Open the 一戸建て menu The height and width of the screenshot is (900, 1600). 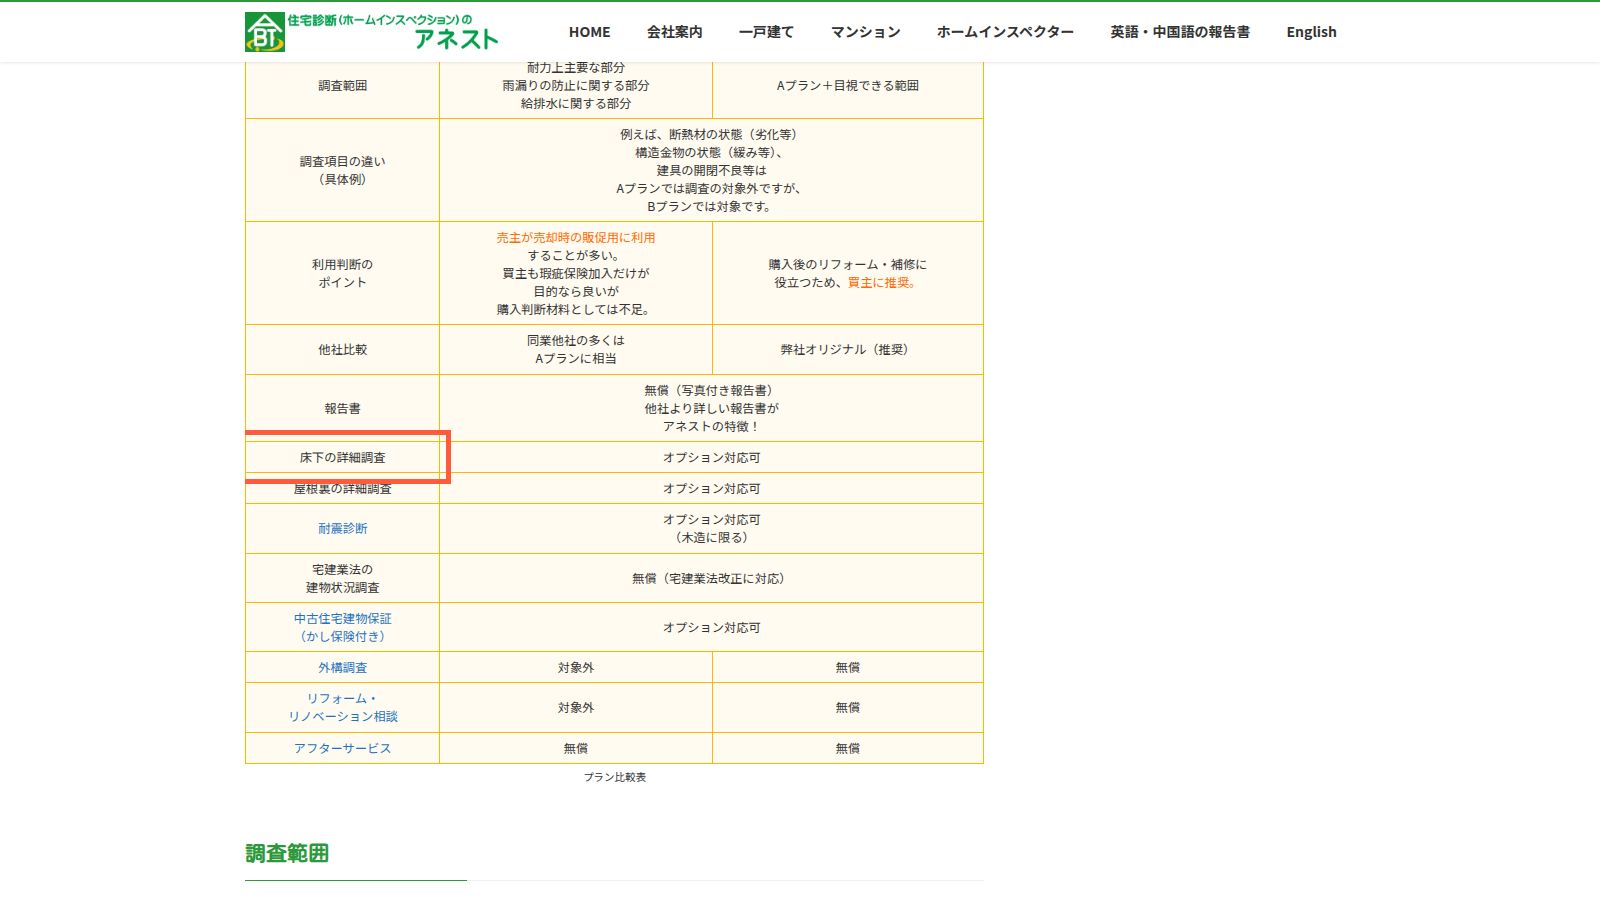766,32
